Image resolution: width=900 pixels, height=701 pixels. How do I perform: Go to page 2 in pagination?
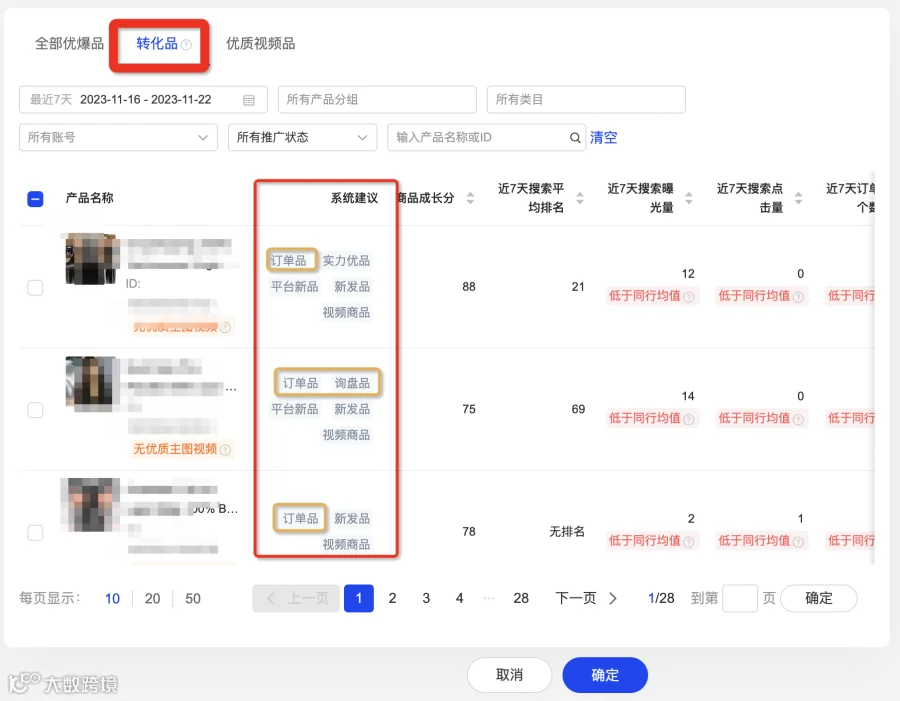pyautogui.click(x=392, y=598)
